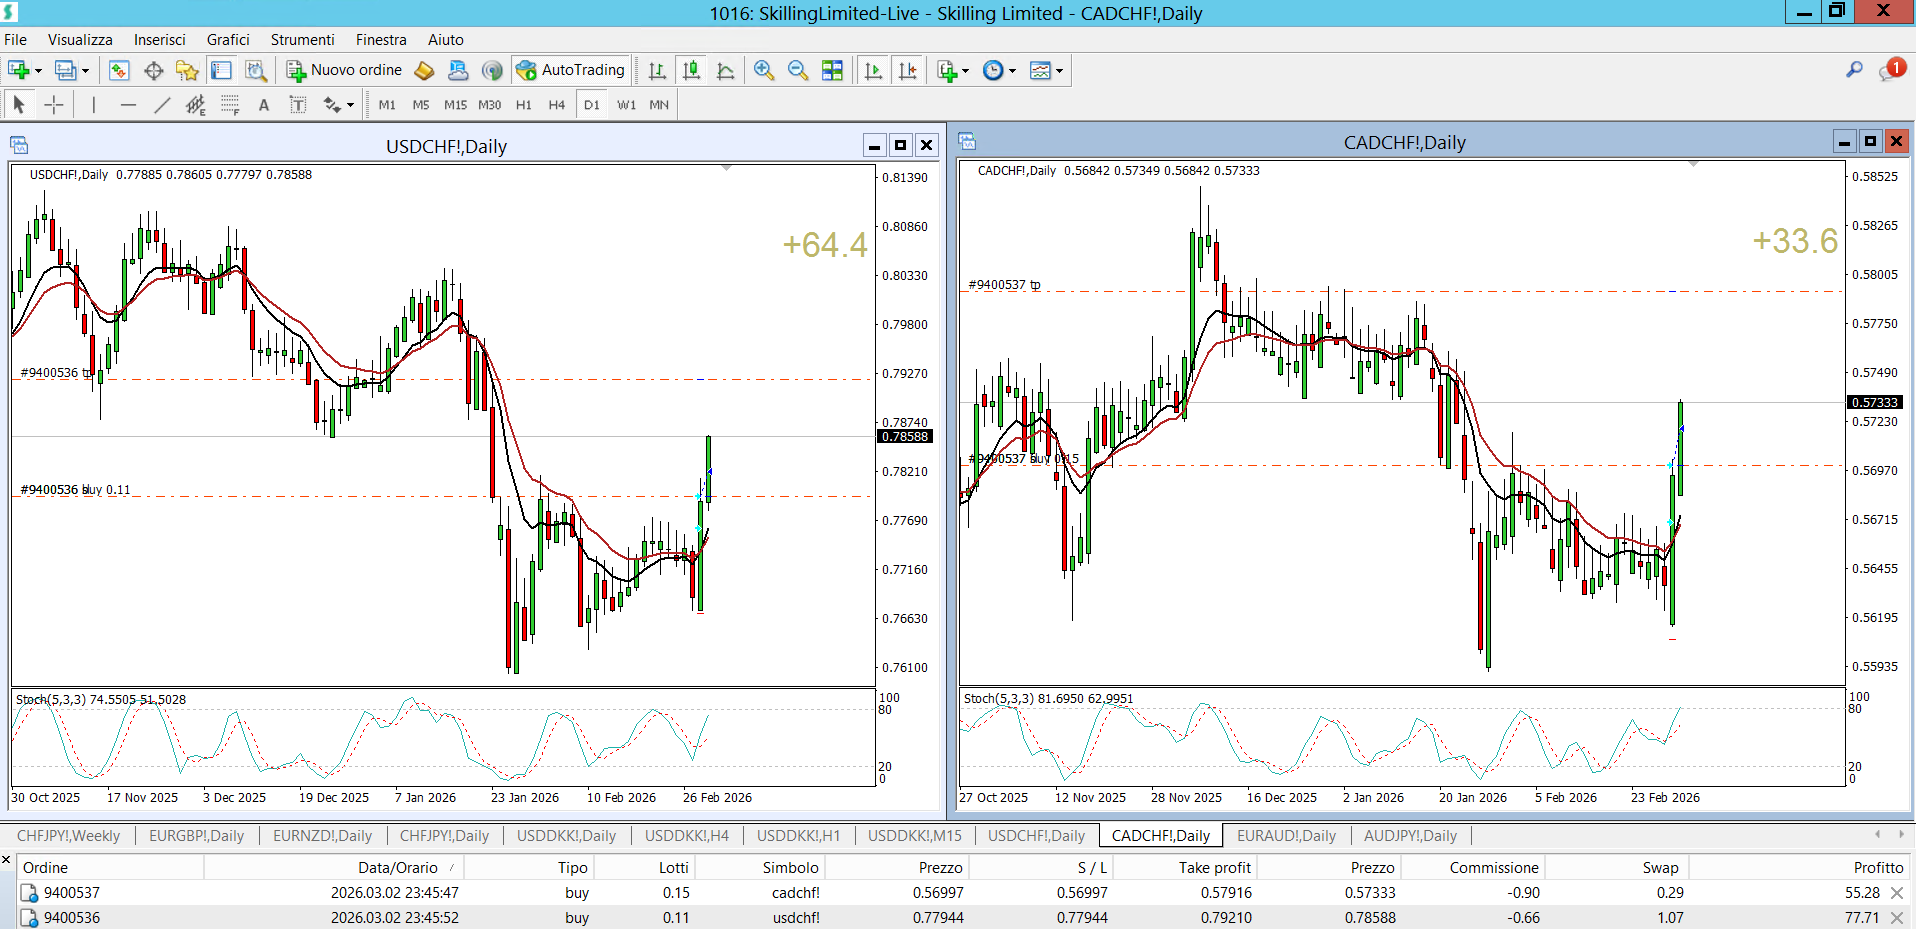Select the trendline drawing tool
This screenshot has width=1916, height=929.
pyautogui.click(x=162, y=105)
